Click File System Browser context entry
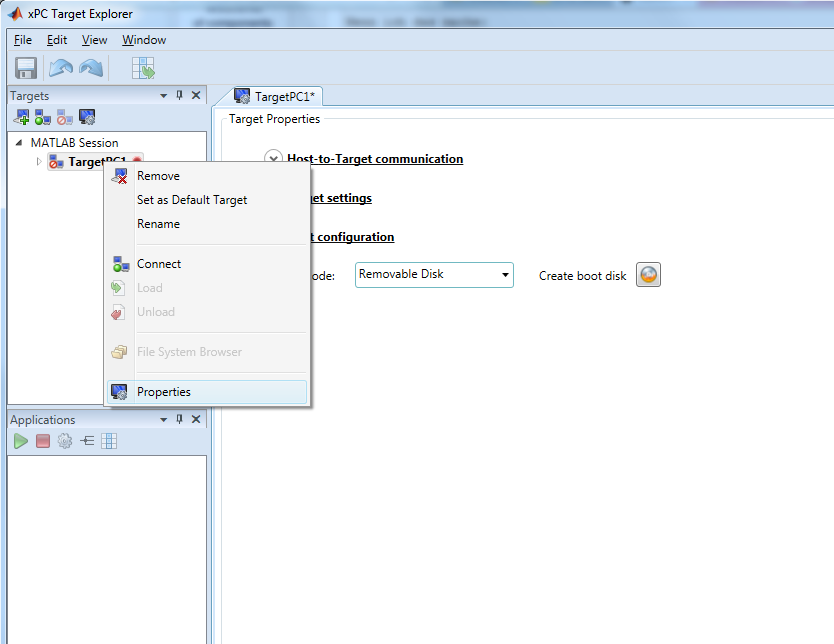Image resolution: width=834 pixels, height=644 pixels. click(x=207, y=352)
